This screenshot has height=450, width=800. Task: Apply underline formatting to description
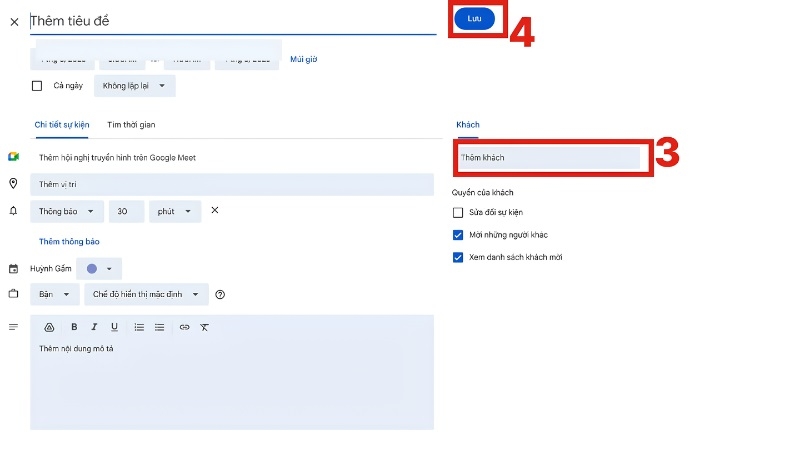tap(114, 327)
